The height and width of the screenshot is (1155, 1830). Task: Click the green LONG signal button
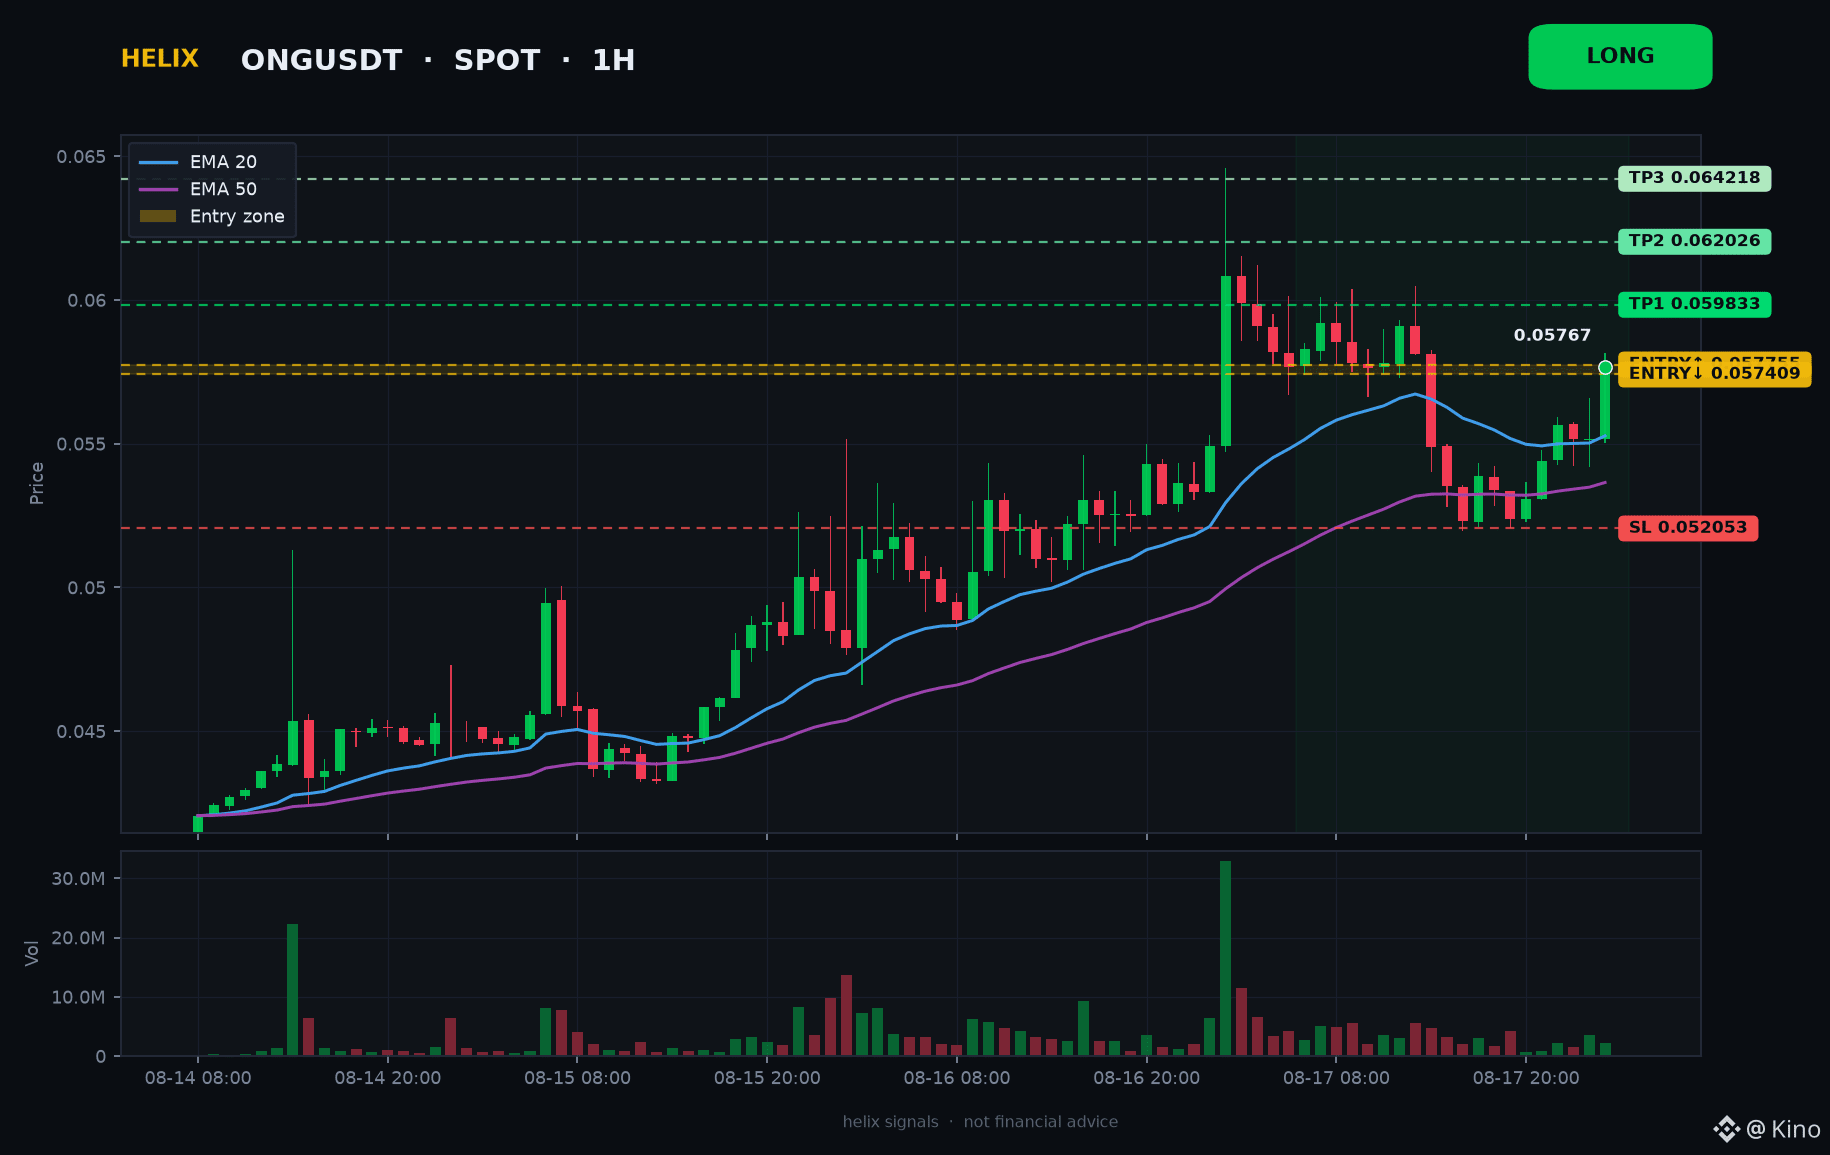pyautogui.click(x=1620, y=57)
